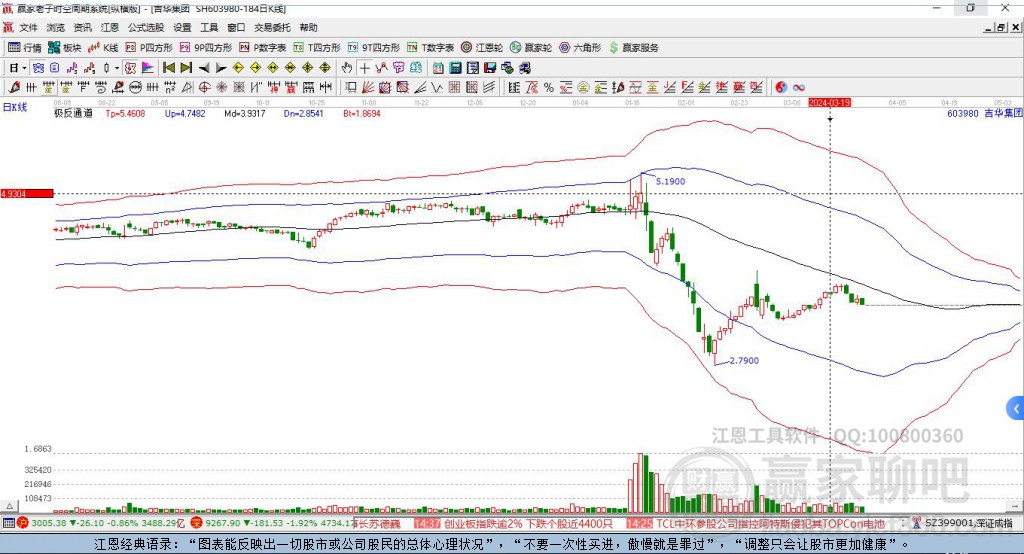Click the floppy disk save icon
The width and height of the screenshot is (1024, 554).
pos(490,68)
